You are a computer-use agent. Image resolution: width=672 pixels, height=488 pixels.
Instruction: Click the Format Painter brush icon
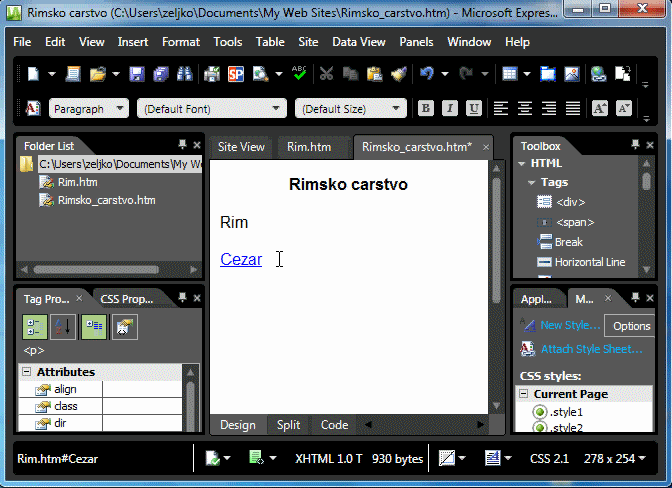click(x=398, y=74)
